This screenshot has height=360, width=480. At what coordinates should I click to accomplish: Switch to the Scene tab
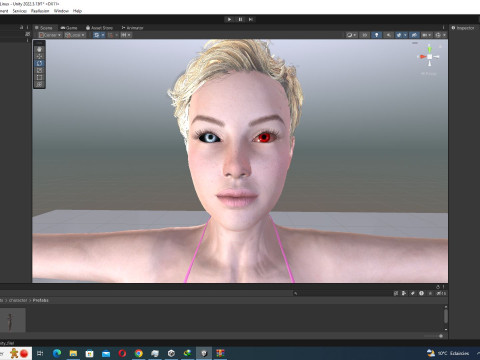click(44, 28)
